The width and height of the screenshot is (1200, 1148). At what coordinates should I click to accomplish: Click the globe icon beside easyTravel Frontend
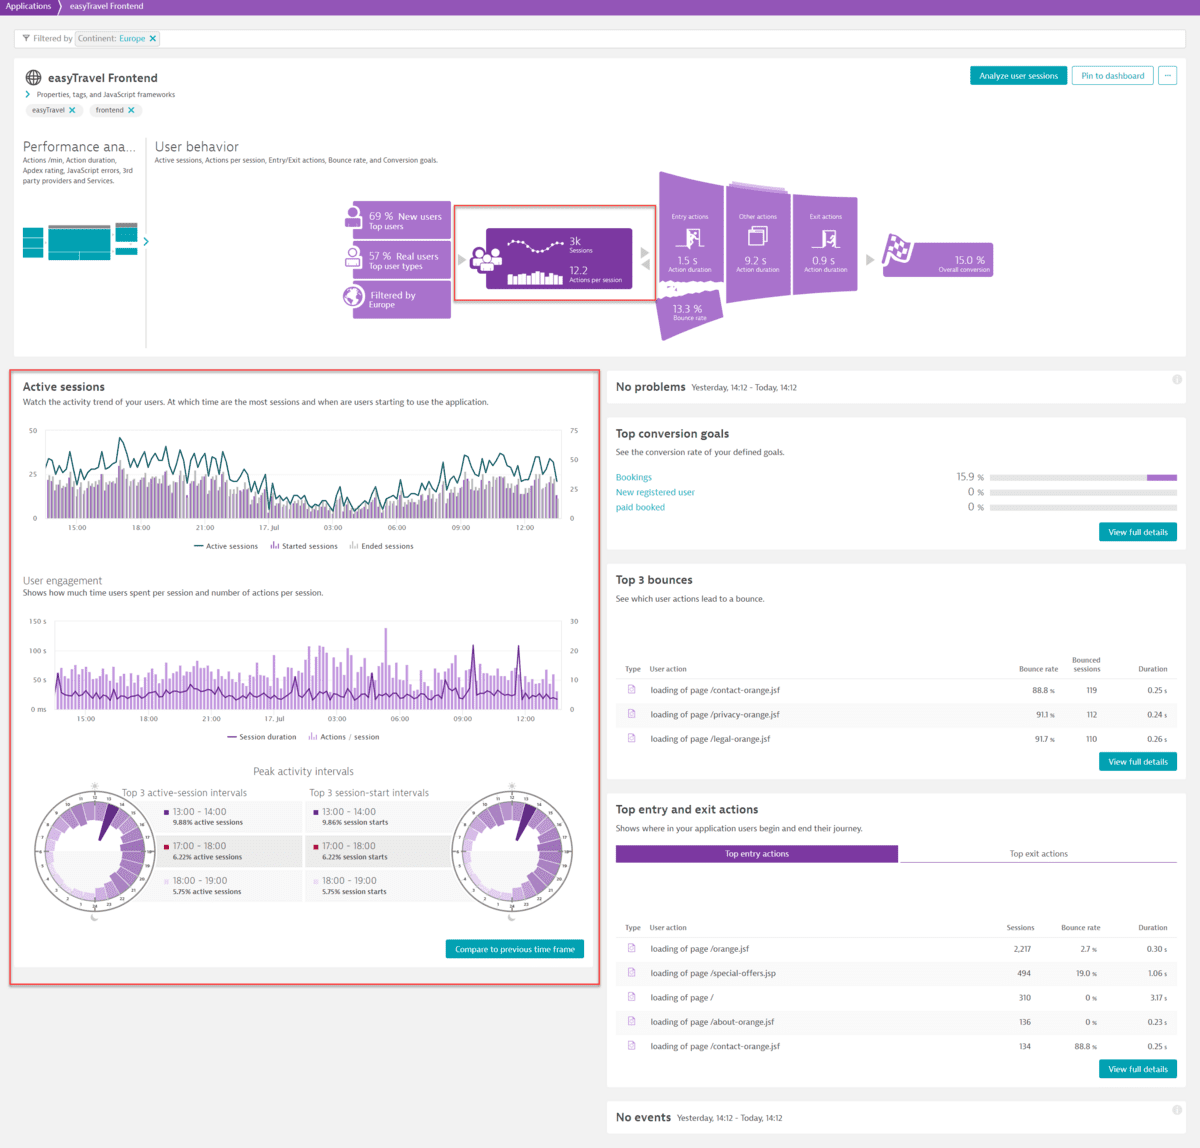[x=34, y=77]
